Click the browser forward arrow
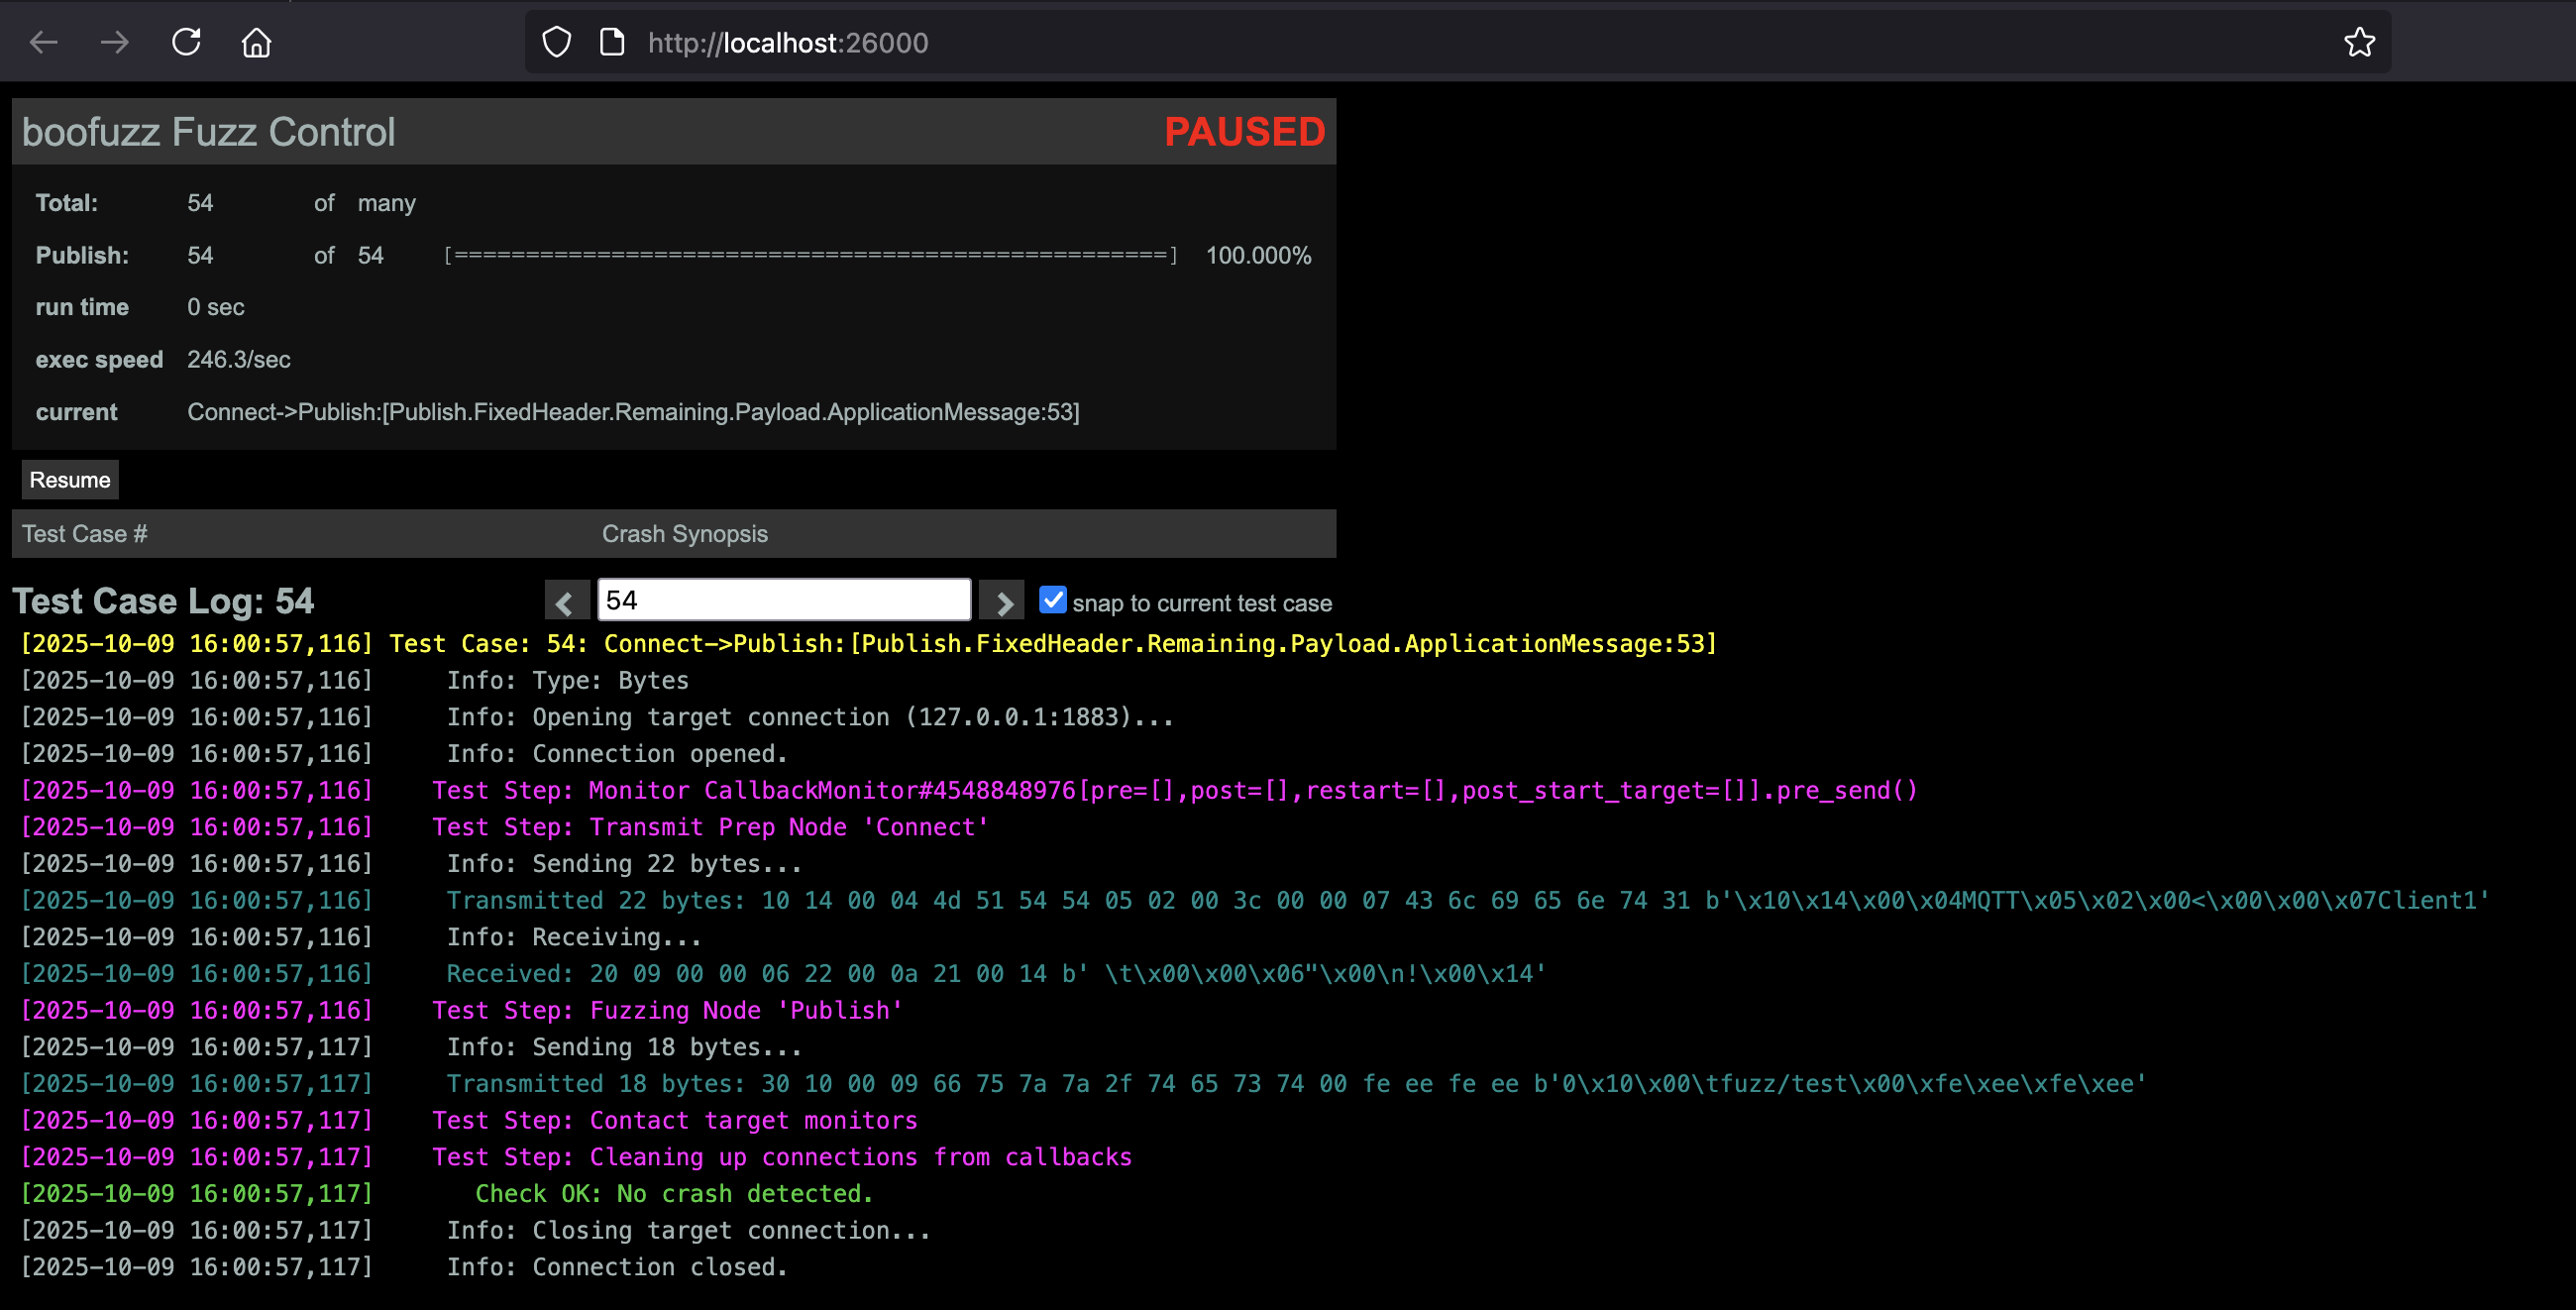The image size is (2576, 1310). pyautogui.click(x=115, y=42)
